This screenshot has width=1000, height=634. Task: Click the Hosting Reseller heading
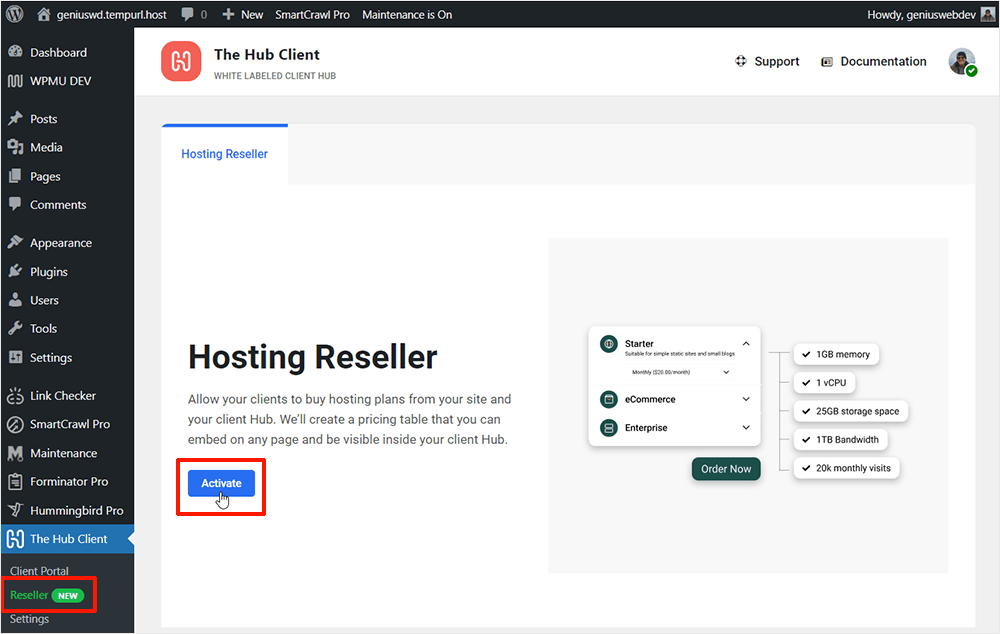[x=312, y=357]
